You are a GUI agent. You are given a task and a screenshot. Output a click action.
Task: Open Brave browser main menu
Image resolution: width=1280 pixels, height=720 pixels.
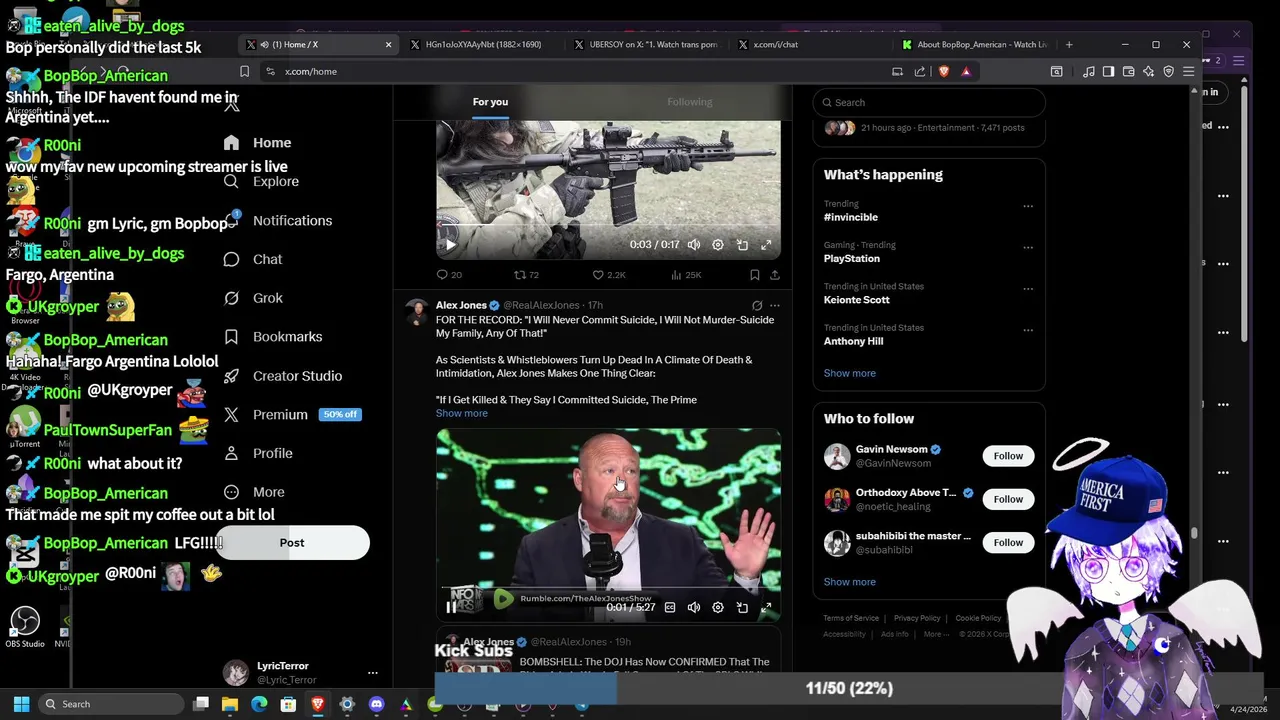pyautogui.click(x=1188, y=72)
